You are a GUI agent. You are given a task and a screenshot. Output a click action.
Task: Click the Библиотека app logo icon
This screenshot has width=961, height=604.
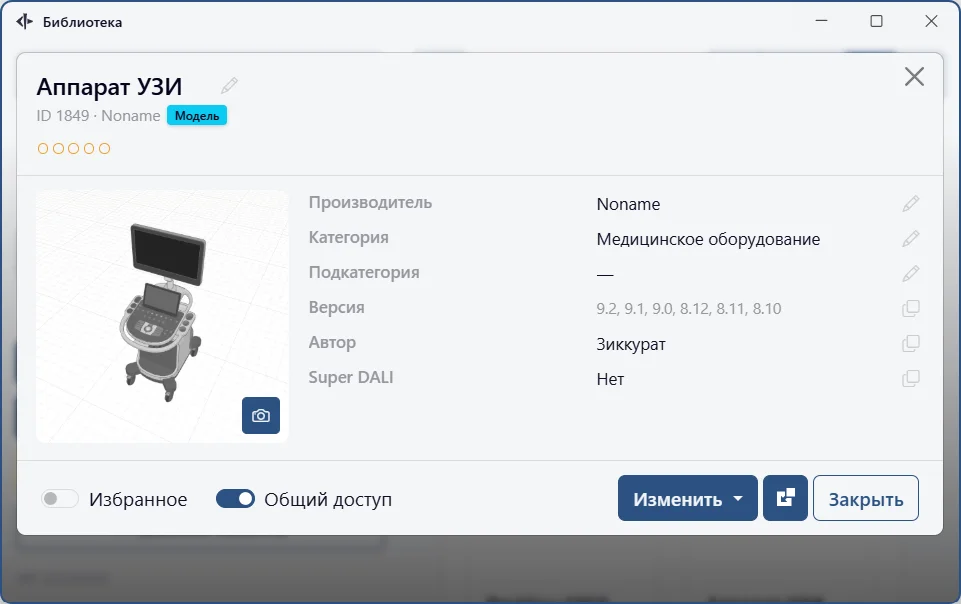[x=25, y=22]
